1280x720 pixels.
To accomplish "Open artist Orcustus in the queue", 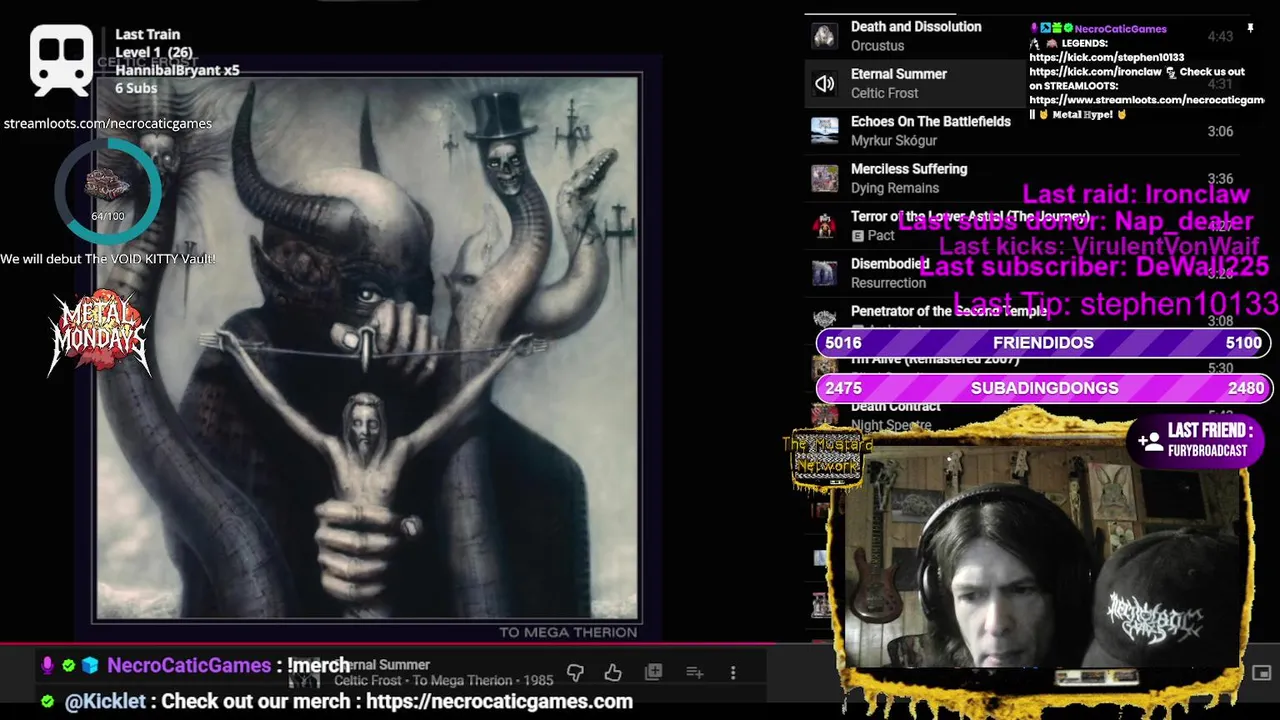I will [x=877, y=46].
